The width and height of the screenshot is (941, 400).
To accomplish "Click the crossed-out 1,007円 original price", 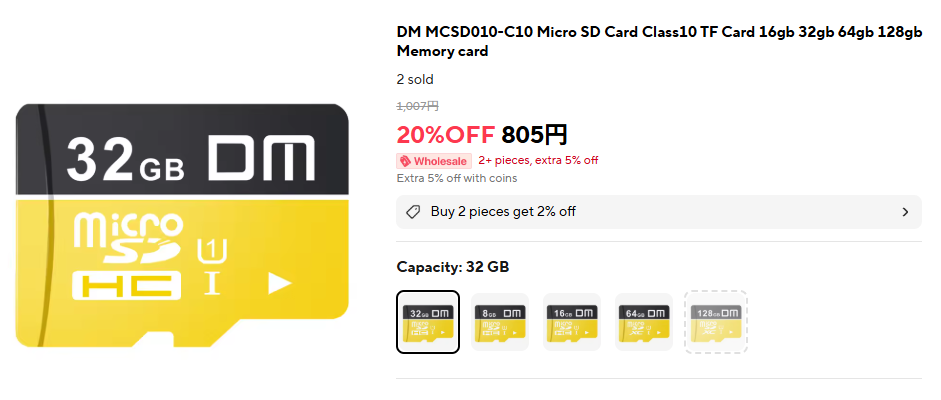I will click(417, 105).
